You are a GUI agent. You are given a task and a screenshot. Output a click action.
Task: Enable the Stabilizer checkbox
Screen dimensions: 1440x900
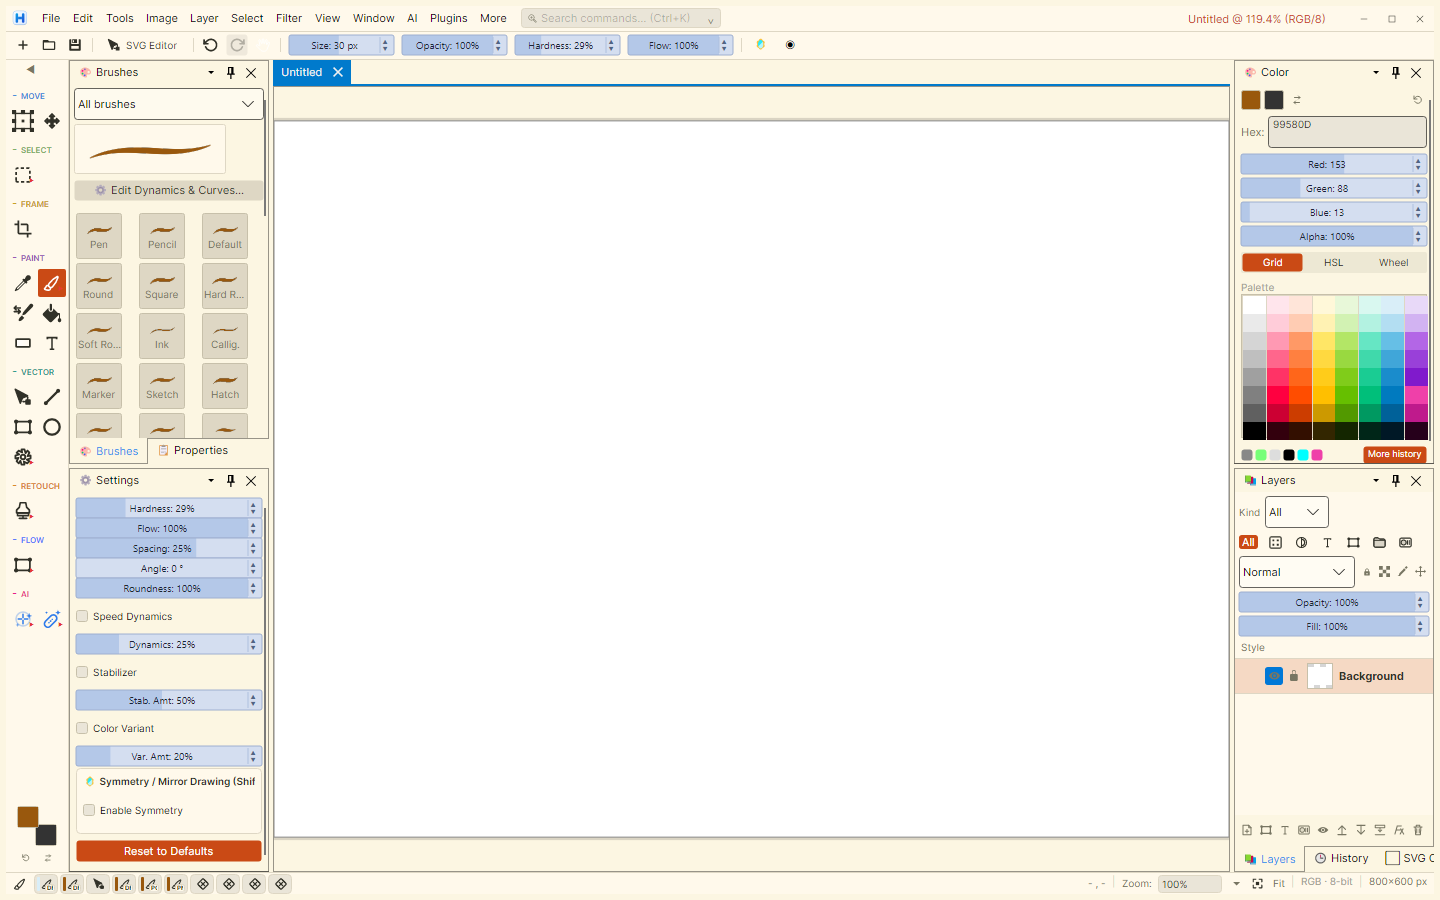pos(83,672)
